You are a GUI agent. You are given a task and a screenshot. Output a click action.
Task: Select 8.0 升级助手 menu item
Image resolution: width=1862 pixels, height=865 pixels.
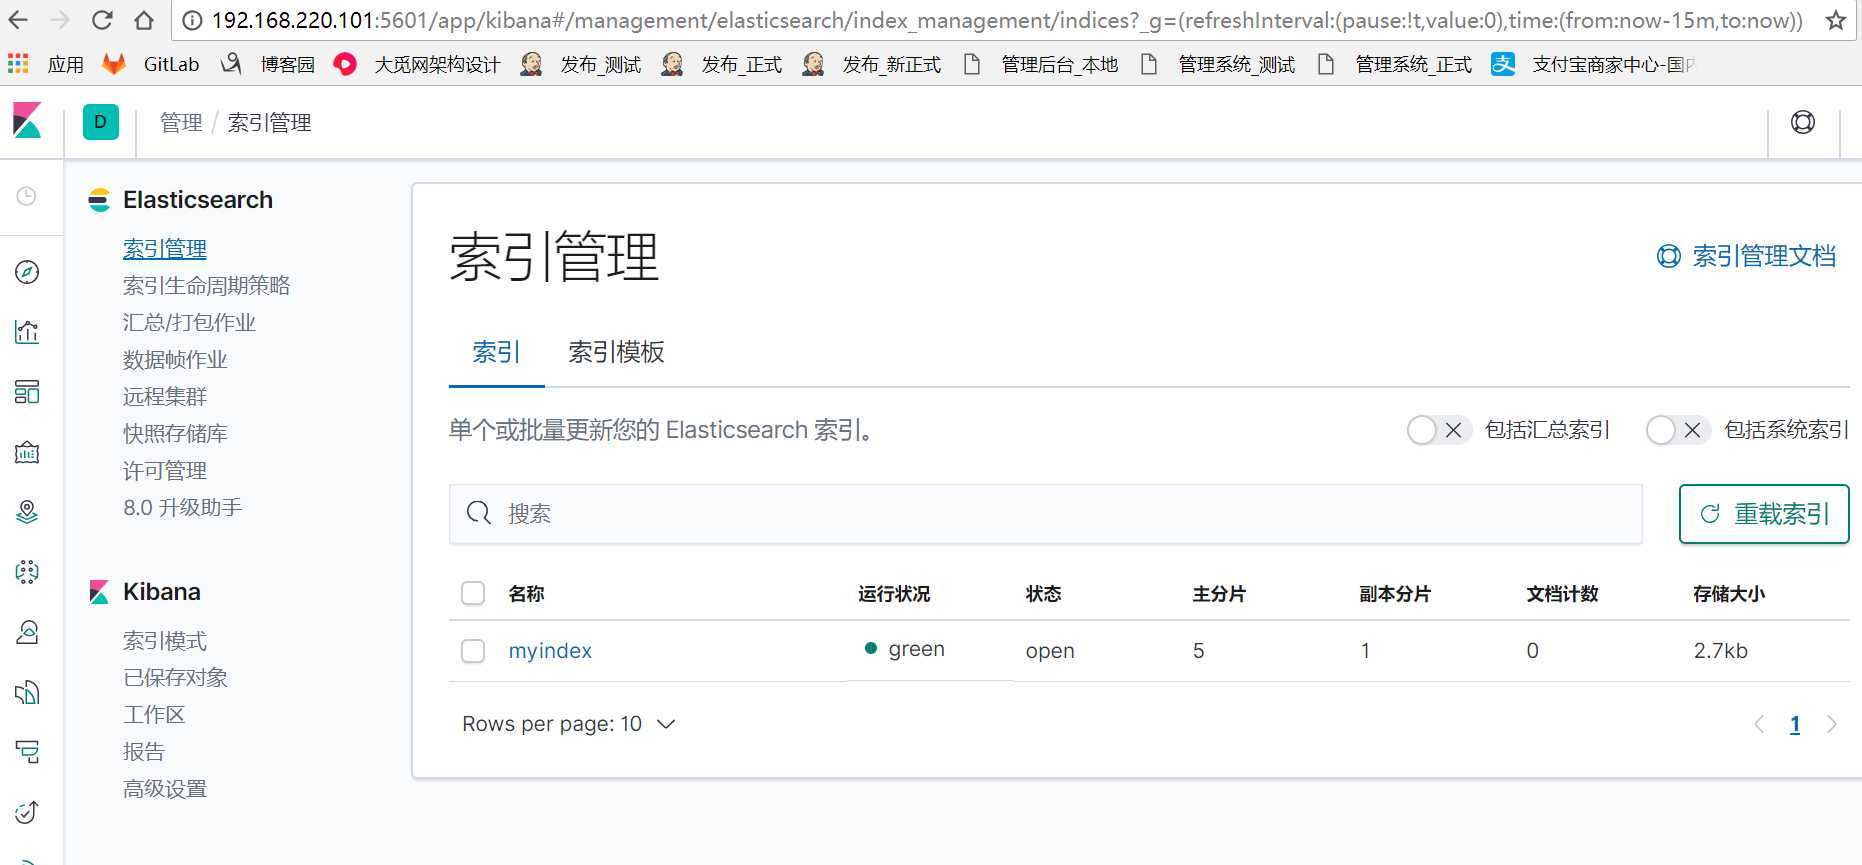(183, 508)
